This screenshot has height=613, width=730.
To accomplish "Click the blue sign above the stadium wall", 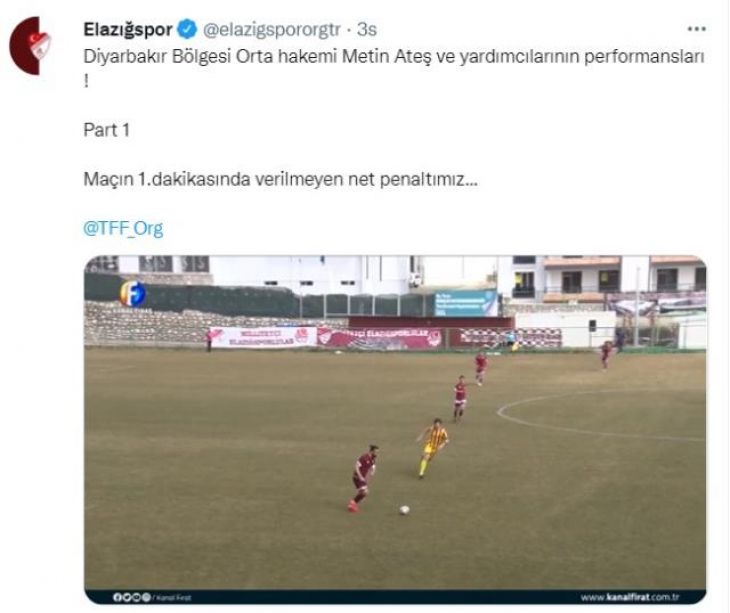I will click(x=466, y=303).
